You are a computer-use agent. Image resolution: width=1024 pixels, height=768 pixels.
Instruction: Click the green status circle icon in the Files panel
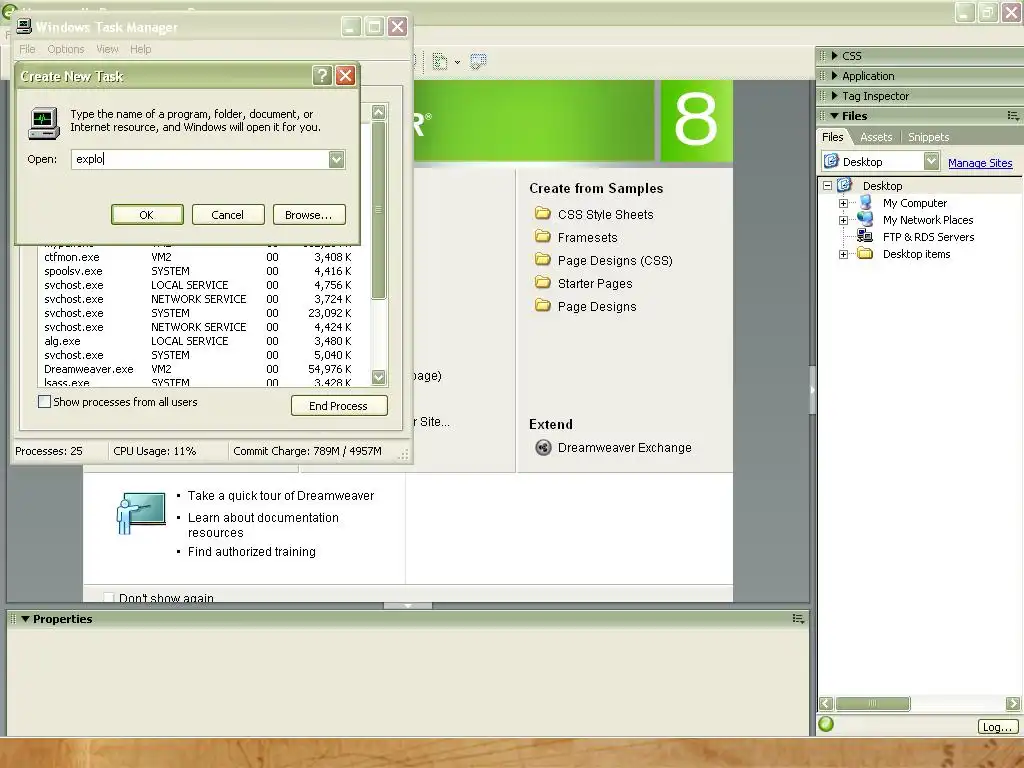[x=826, y=724]
